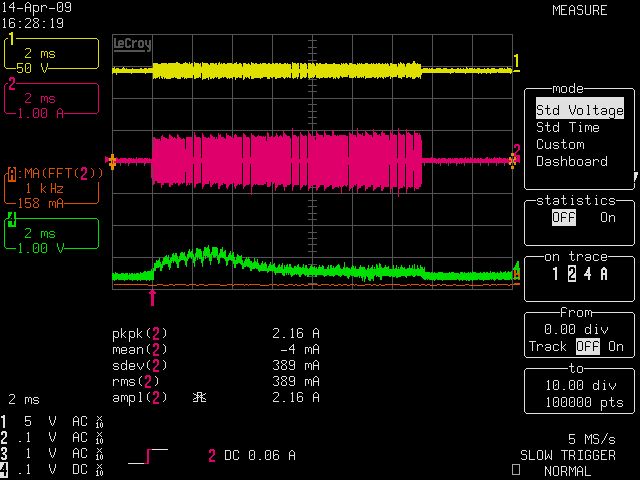Click the 14-Apr-09 date readout

coord(36,7)
